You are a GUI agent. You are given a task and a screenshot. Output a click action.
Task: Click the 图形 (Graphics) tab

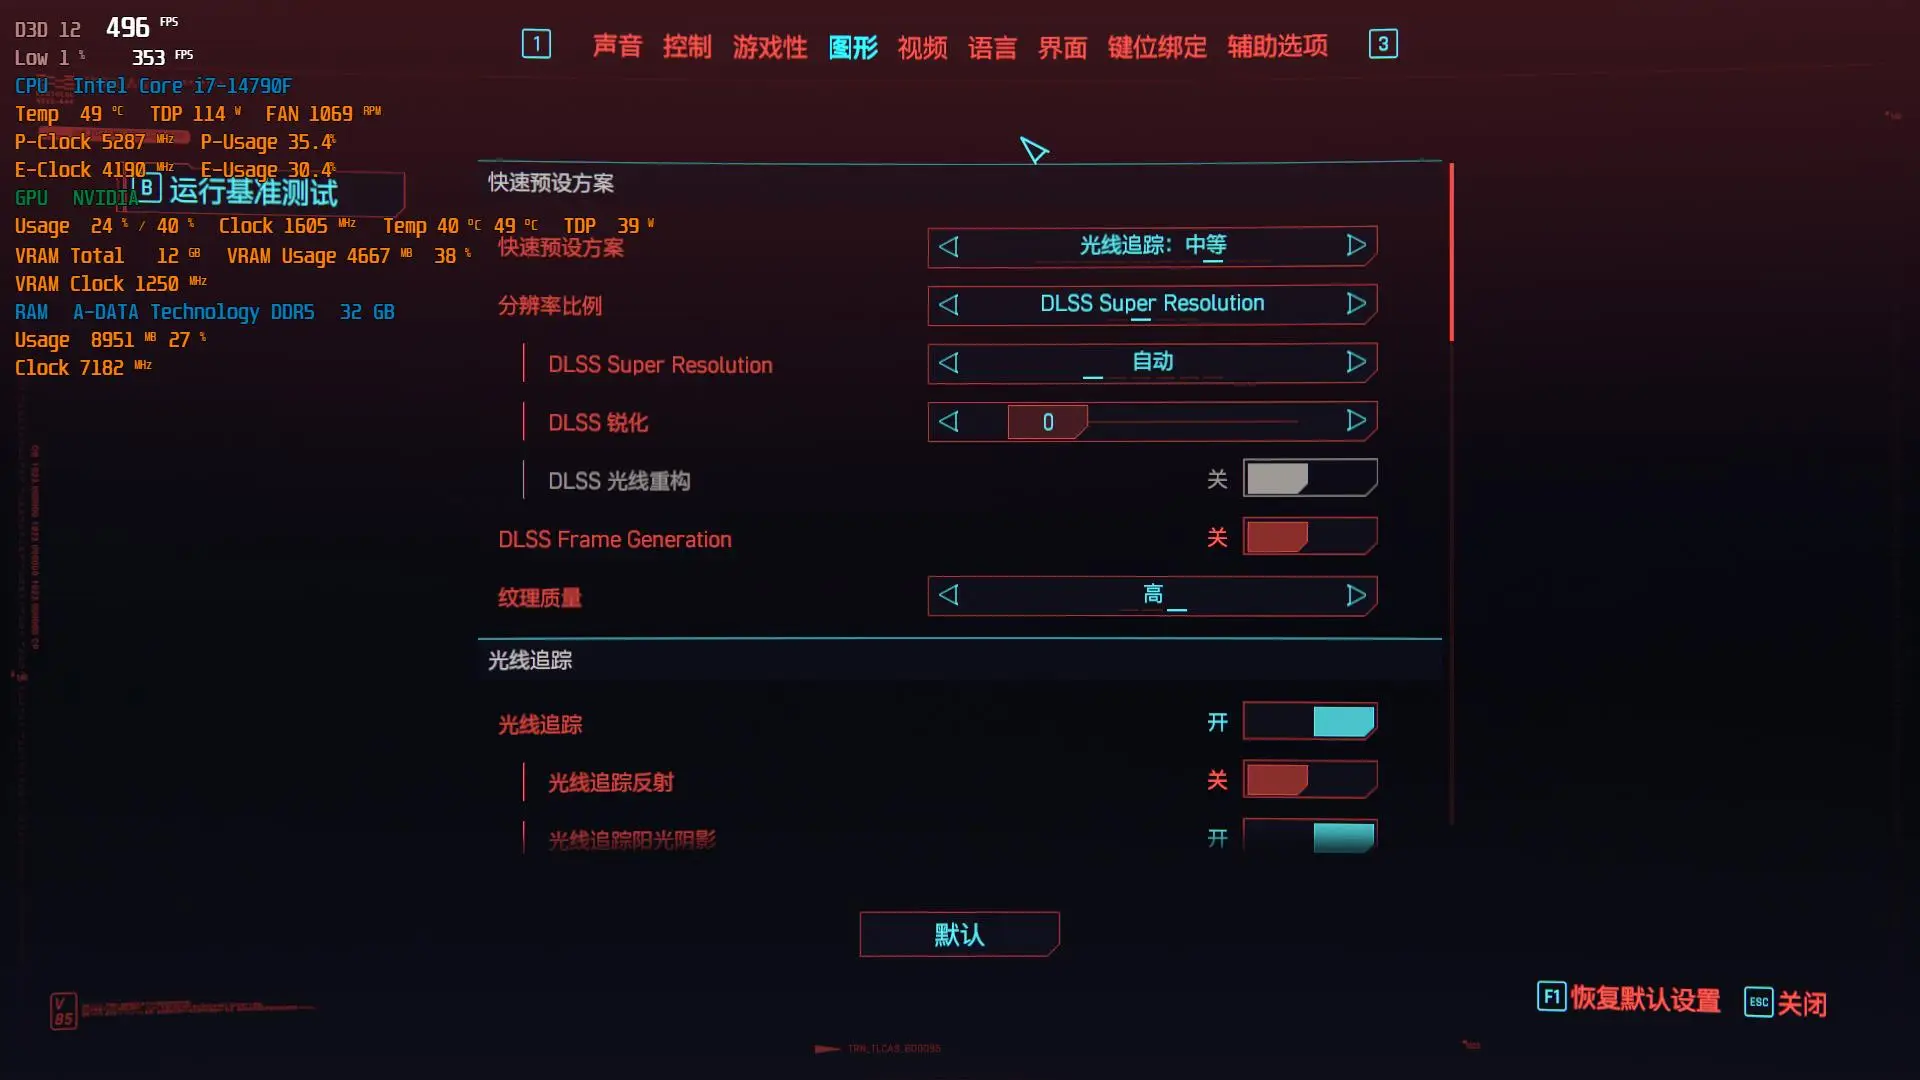(x=855, y=44)
